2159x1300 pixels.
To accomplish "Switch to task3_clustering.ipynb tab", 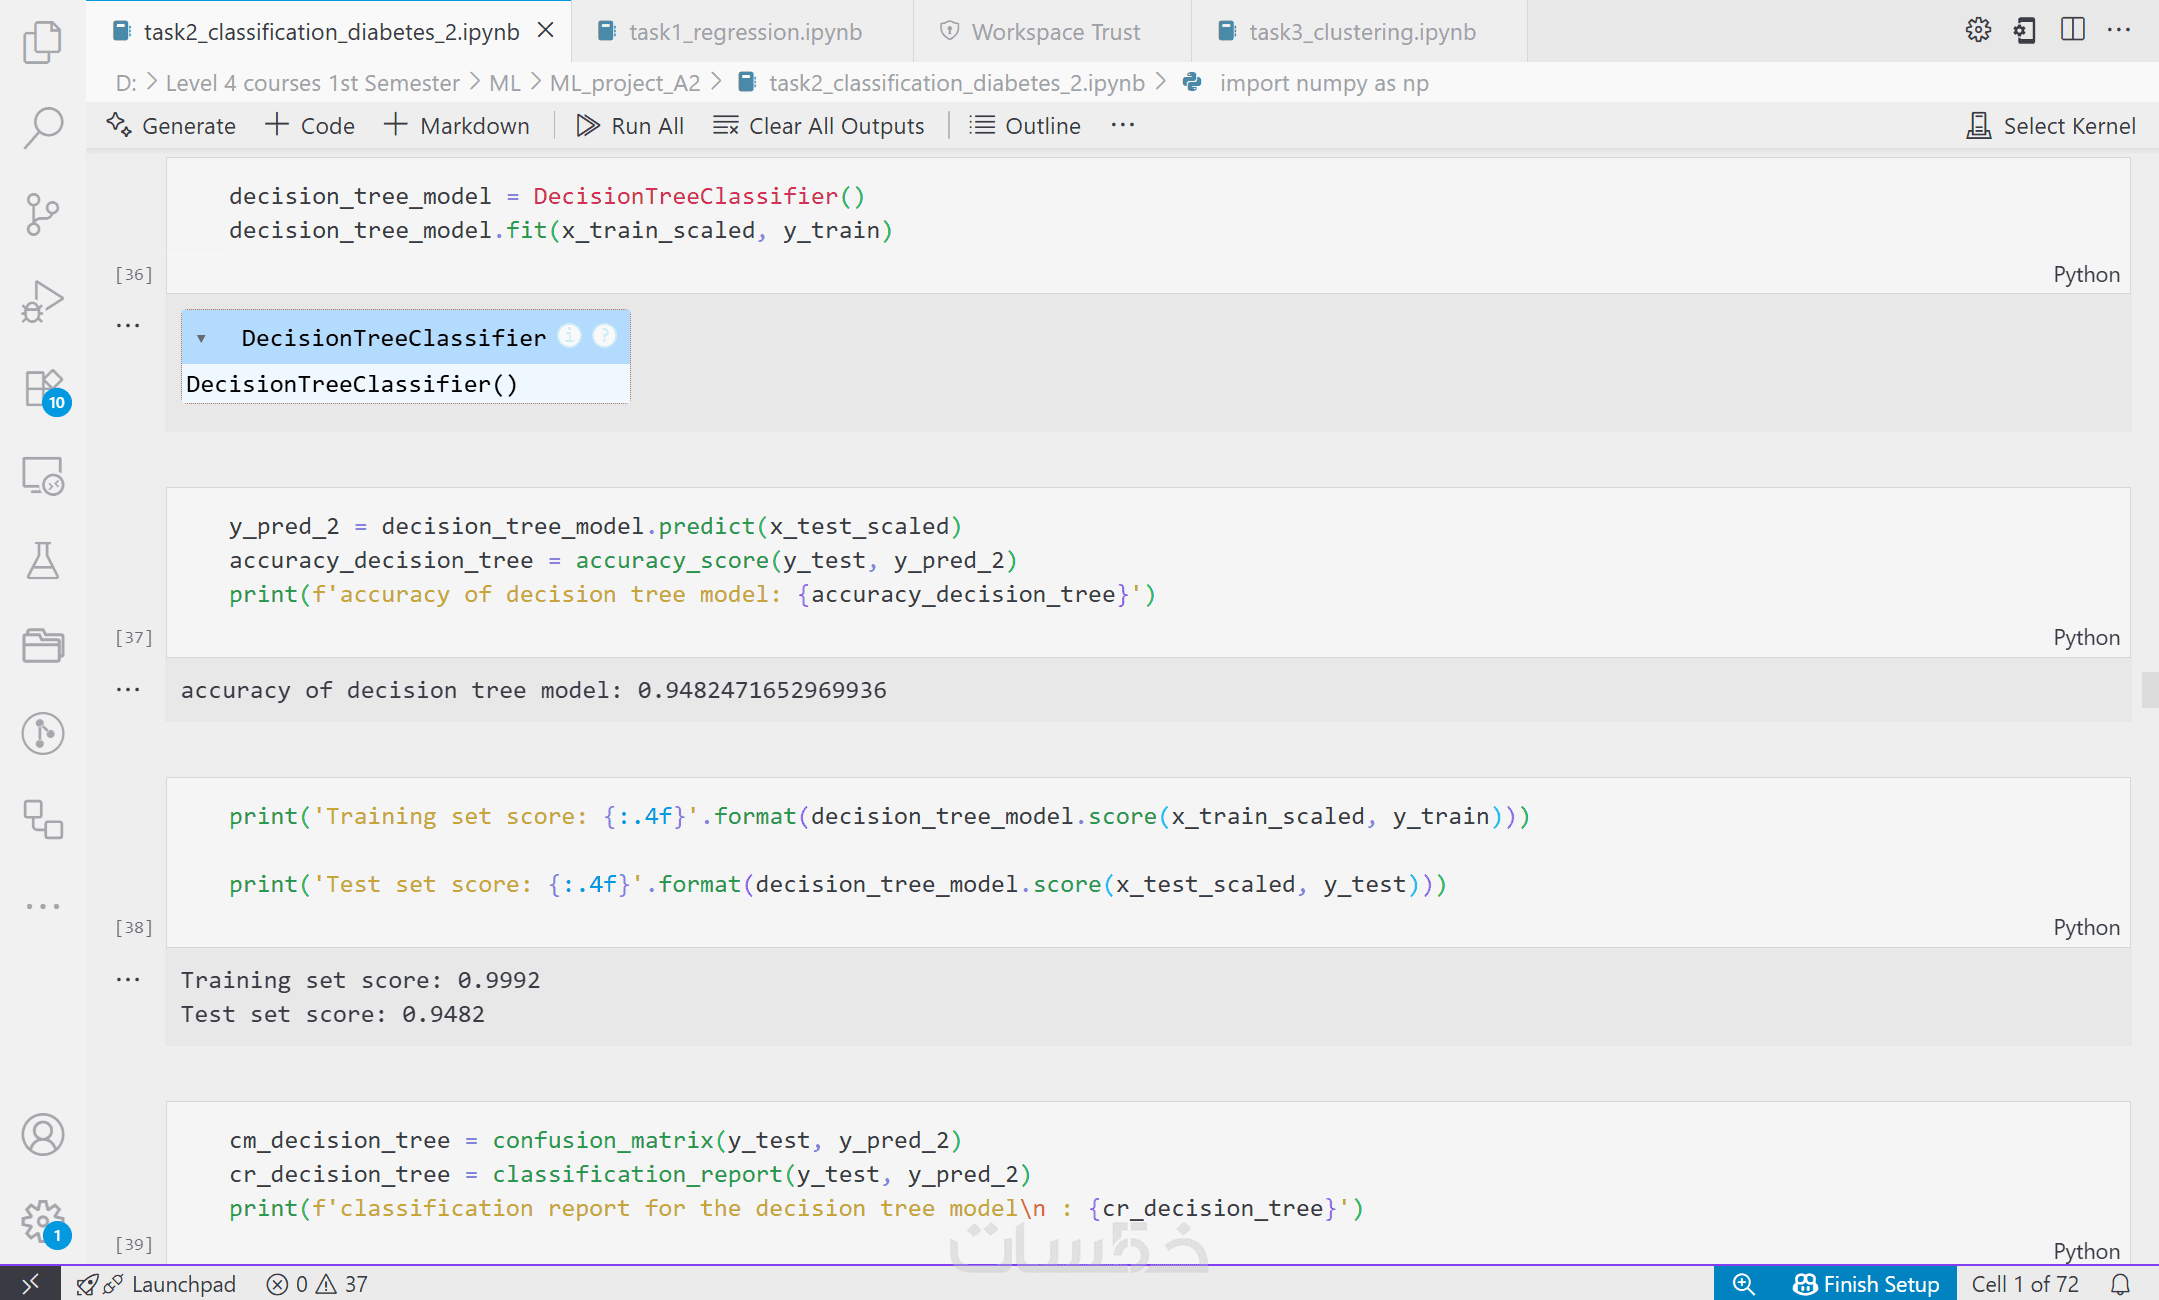I will click(1362, 32).
